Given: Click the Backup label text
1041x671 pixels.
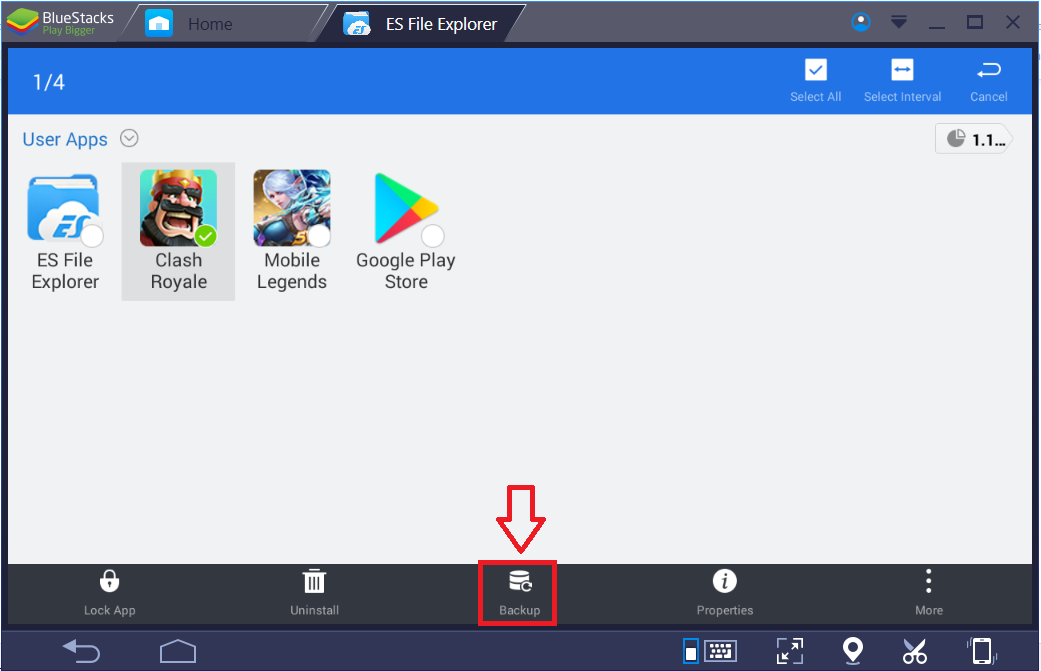Looking at the screenshot, I should (x=519, y=610).
